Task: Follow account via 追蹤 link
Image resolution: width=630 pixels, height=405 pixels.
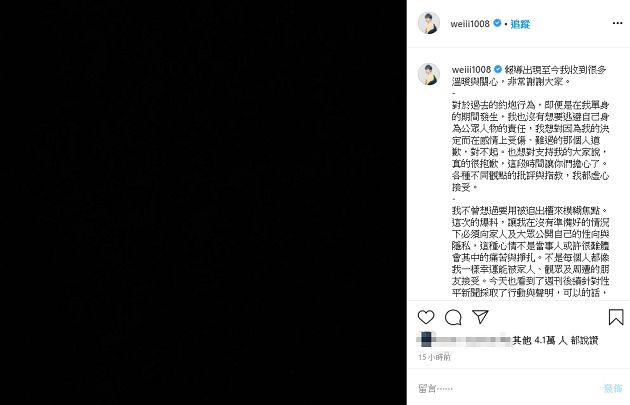Action: click(520, 24)
